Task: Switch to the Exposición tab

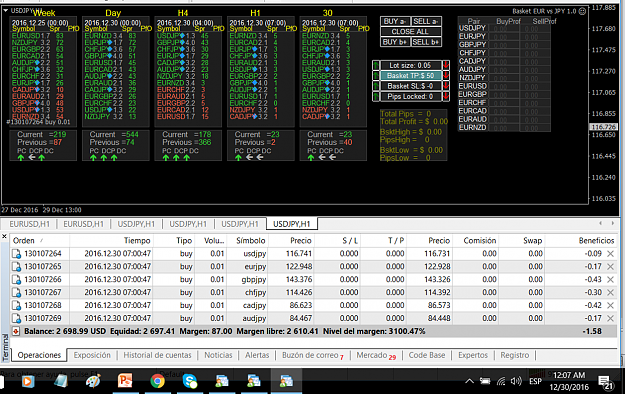Action: point(92,355)
